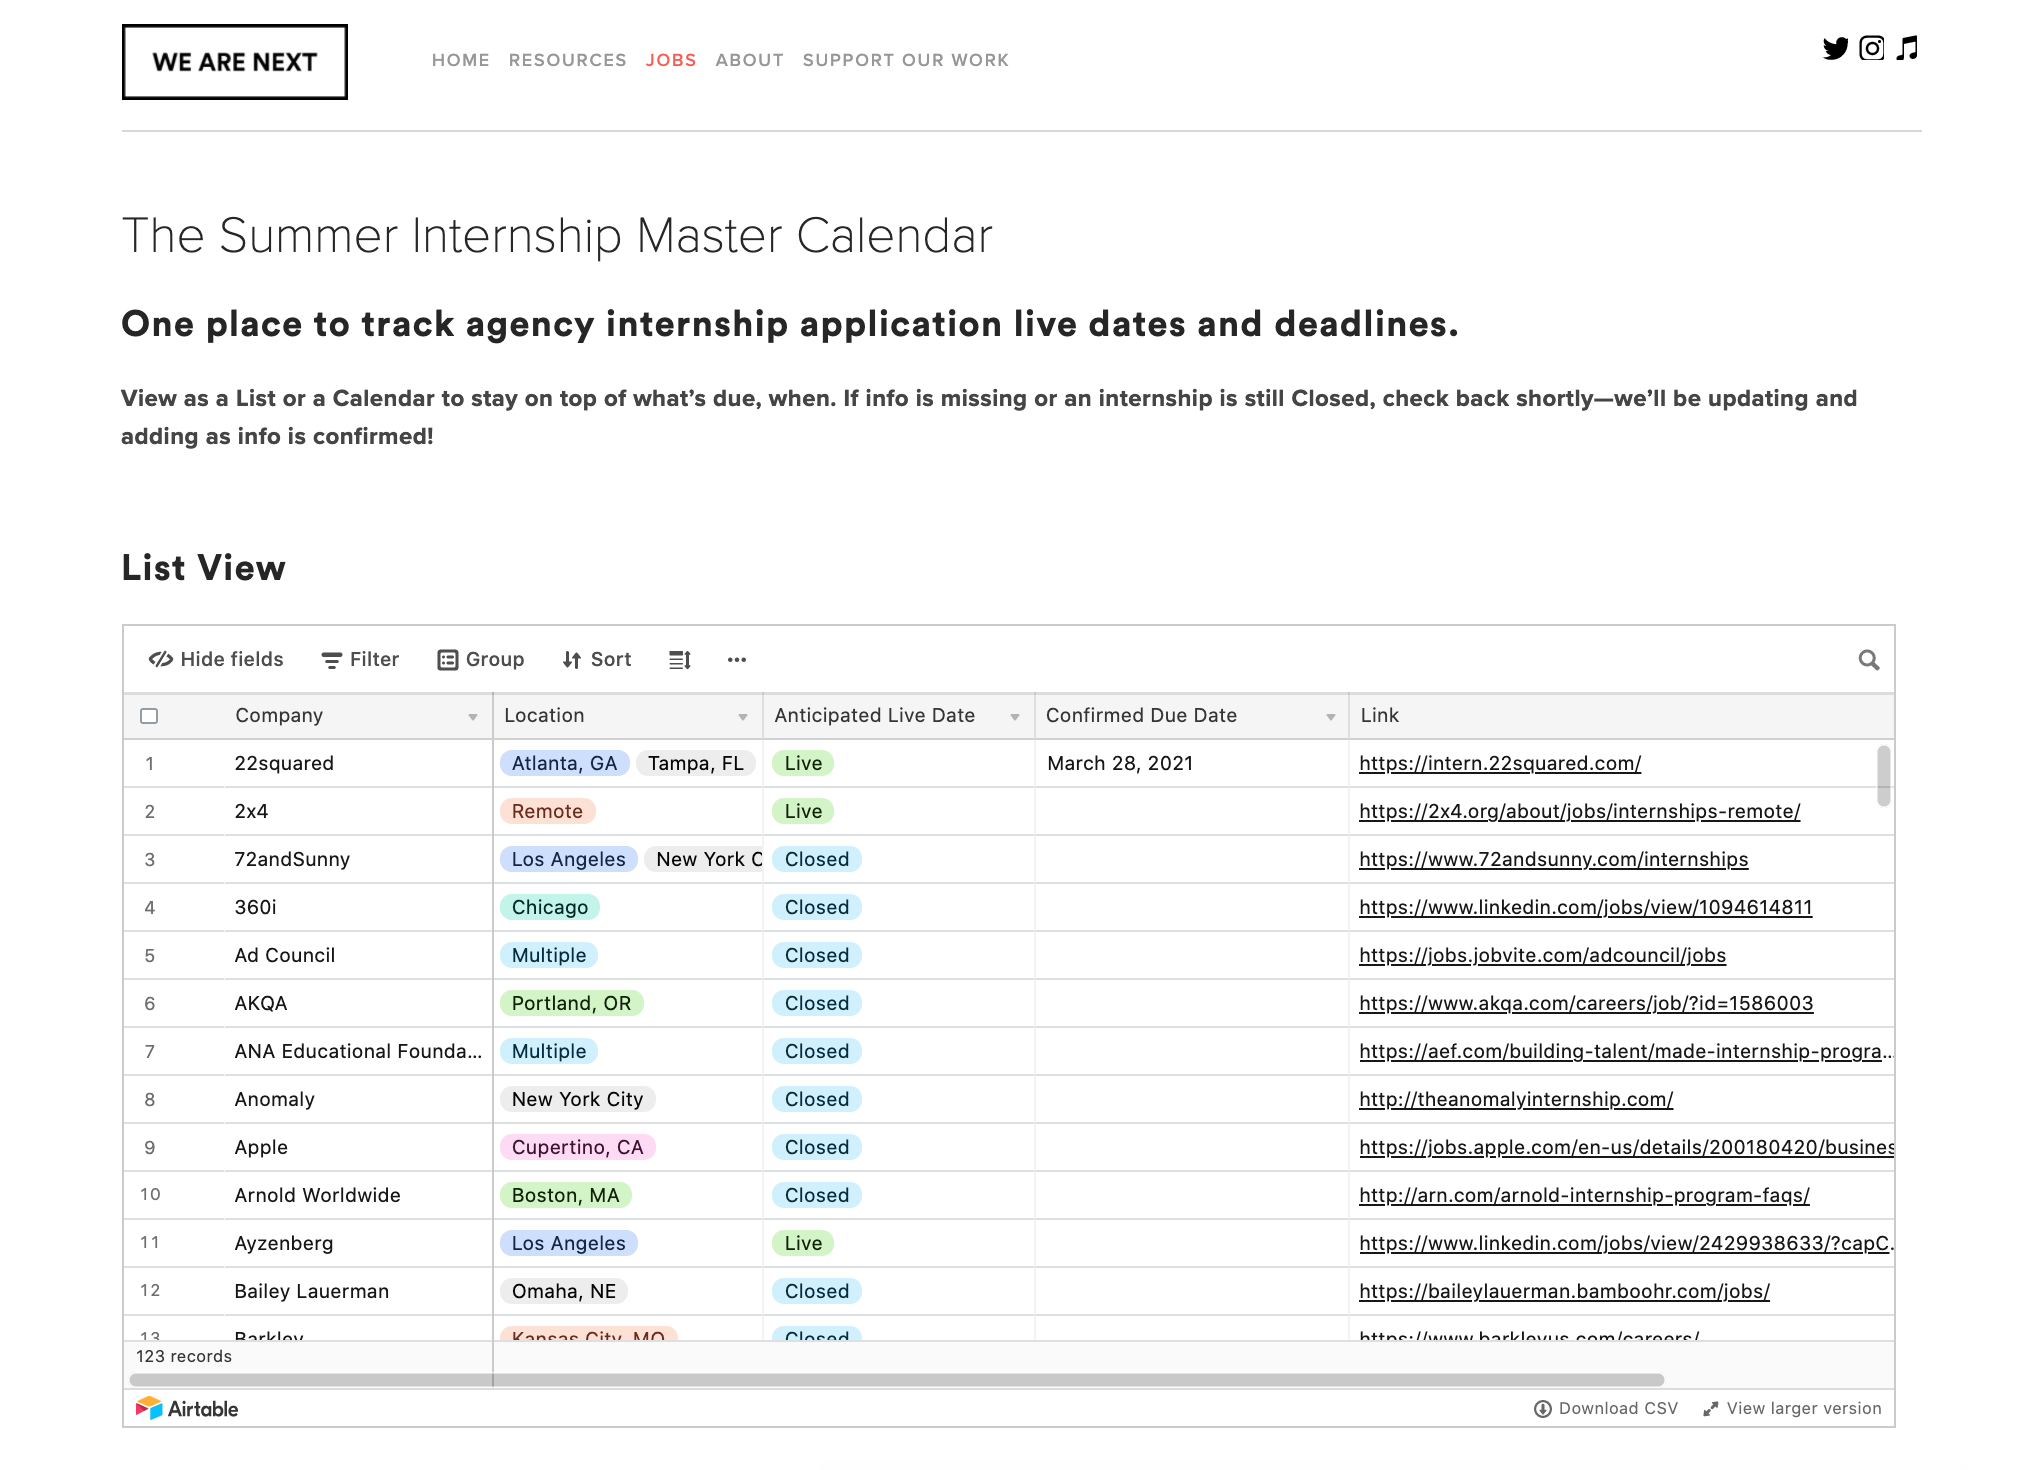Click the Airtable search magnifier icon
2028x1470 pixels.
tap(1868, 660)
